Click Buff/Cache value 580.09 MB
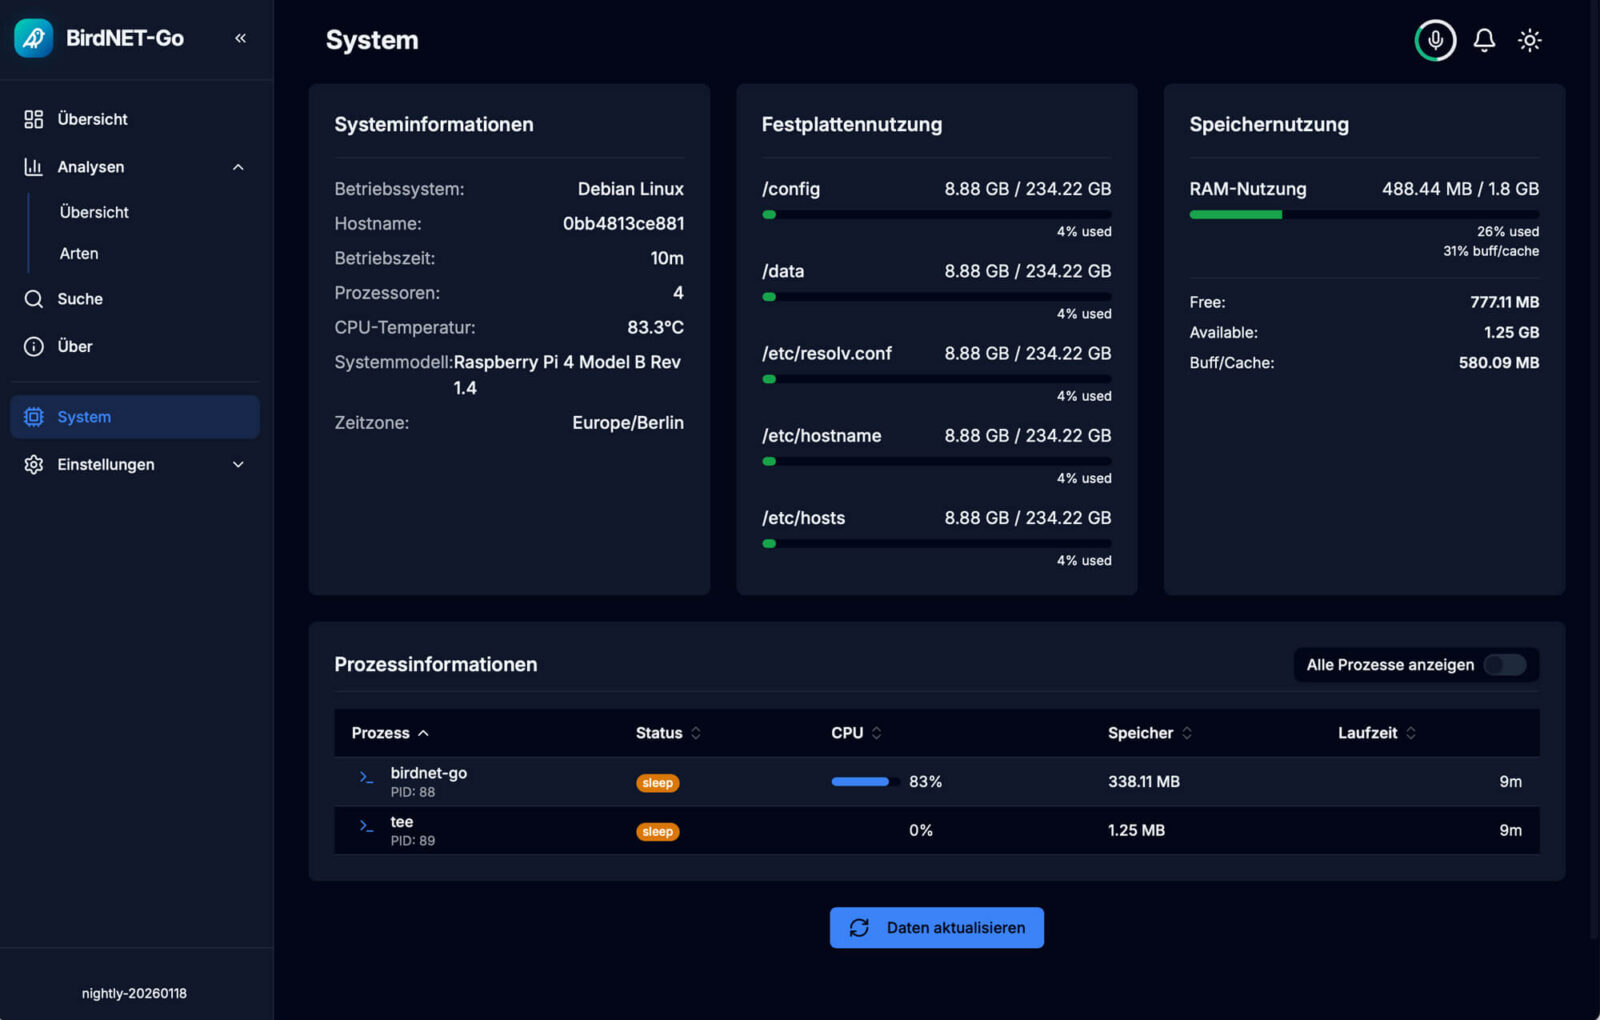Image resolution: width=1600 pixels, height=1020 pixels. pyautogui.click(x=1498, y=363)
